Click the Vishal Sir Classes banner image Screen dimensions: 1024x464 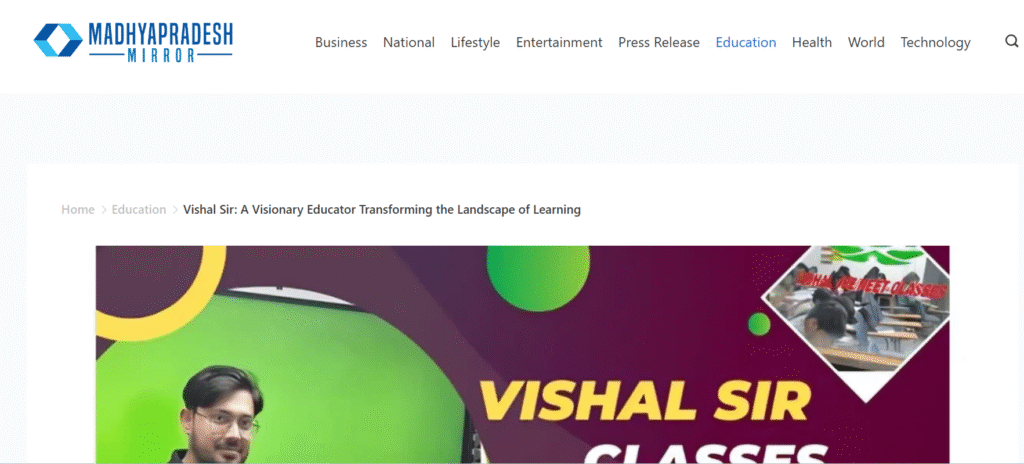point(522,354)
